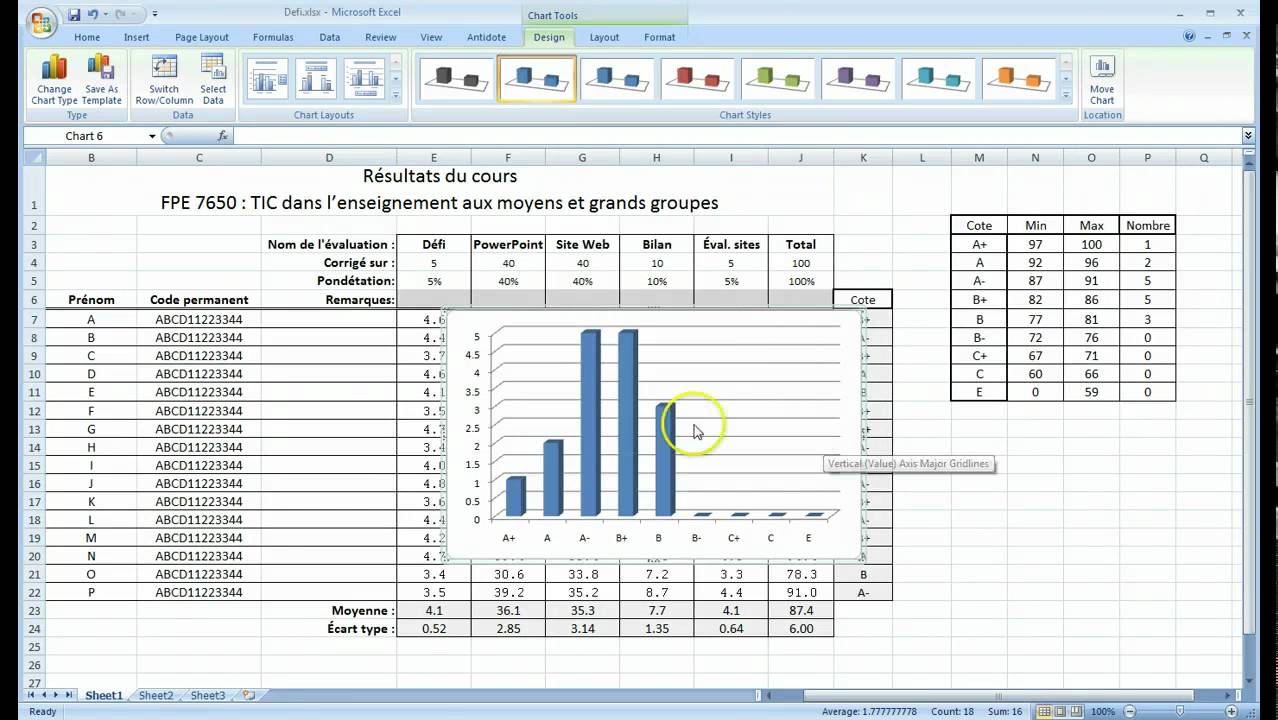Undo the last action

[x=93, y=15]
